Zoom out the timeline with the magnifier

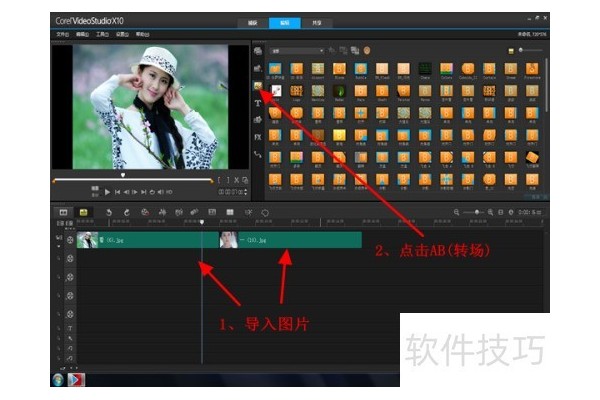pos(457,212)
